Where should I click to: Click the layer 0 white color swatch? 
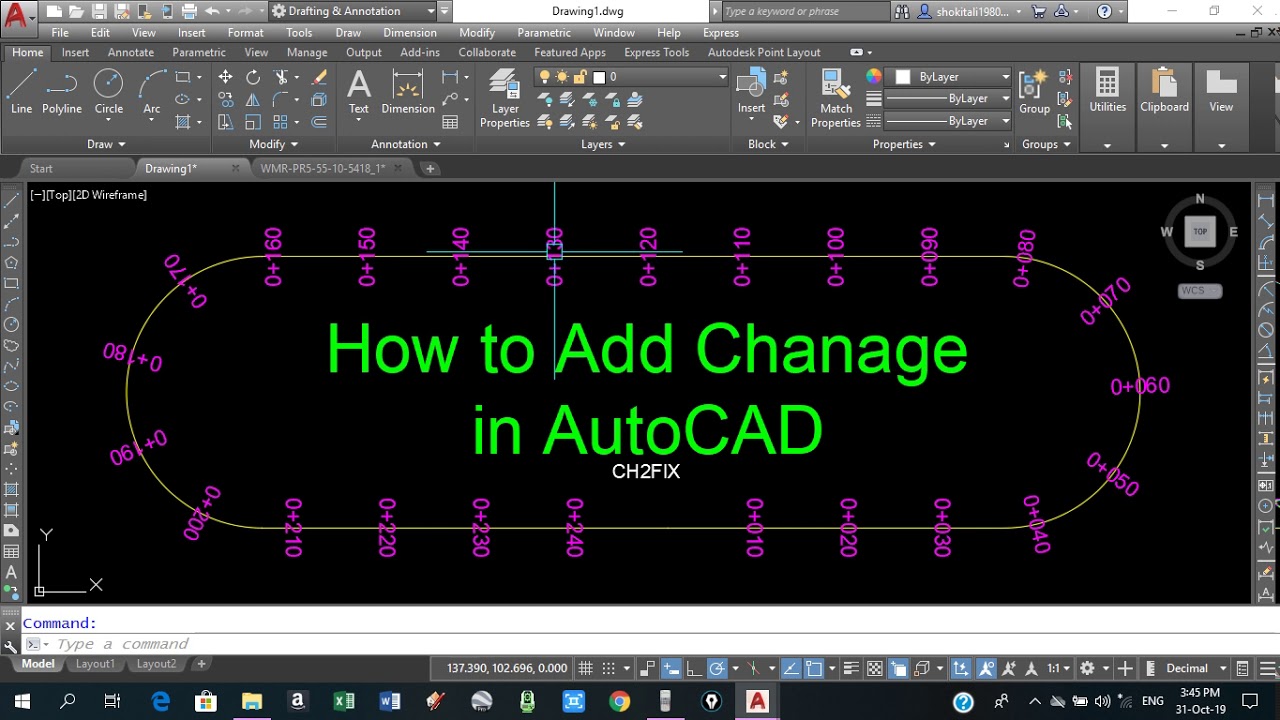pos(599,77)
